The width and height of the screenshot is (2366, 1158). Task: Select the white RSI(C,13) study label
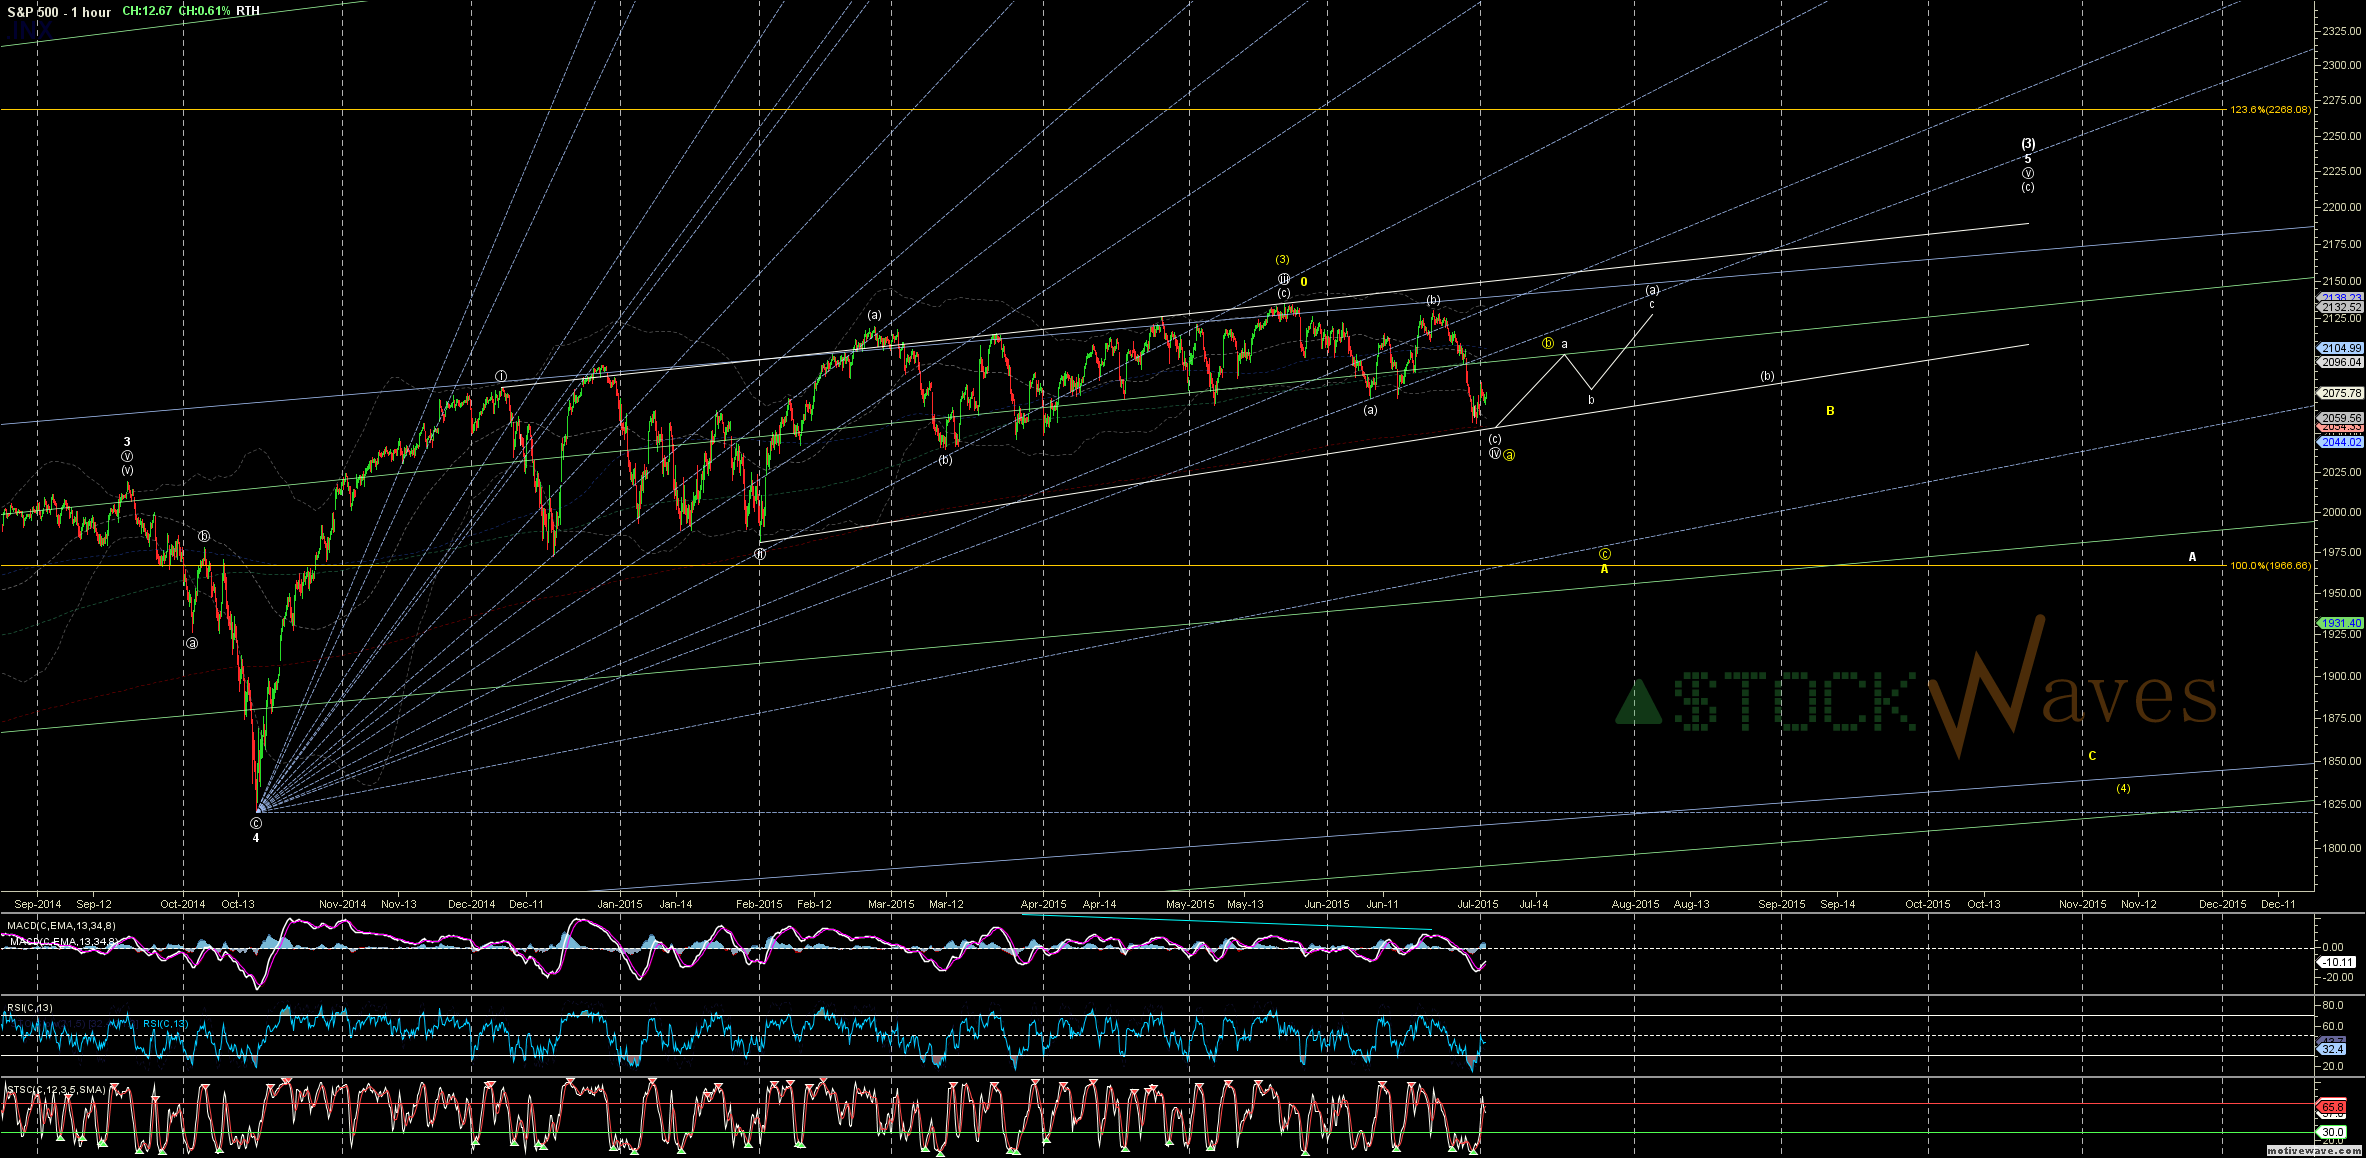pyautogui.click(x=29, y=1008)
